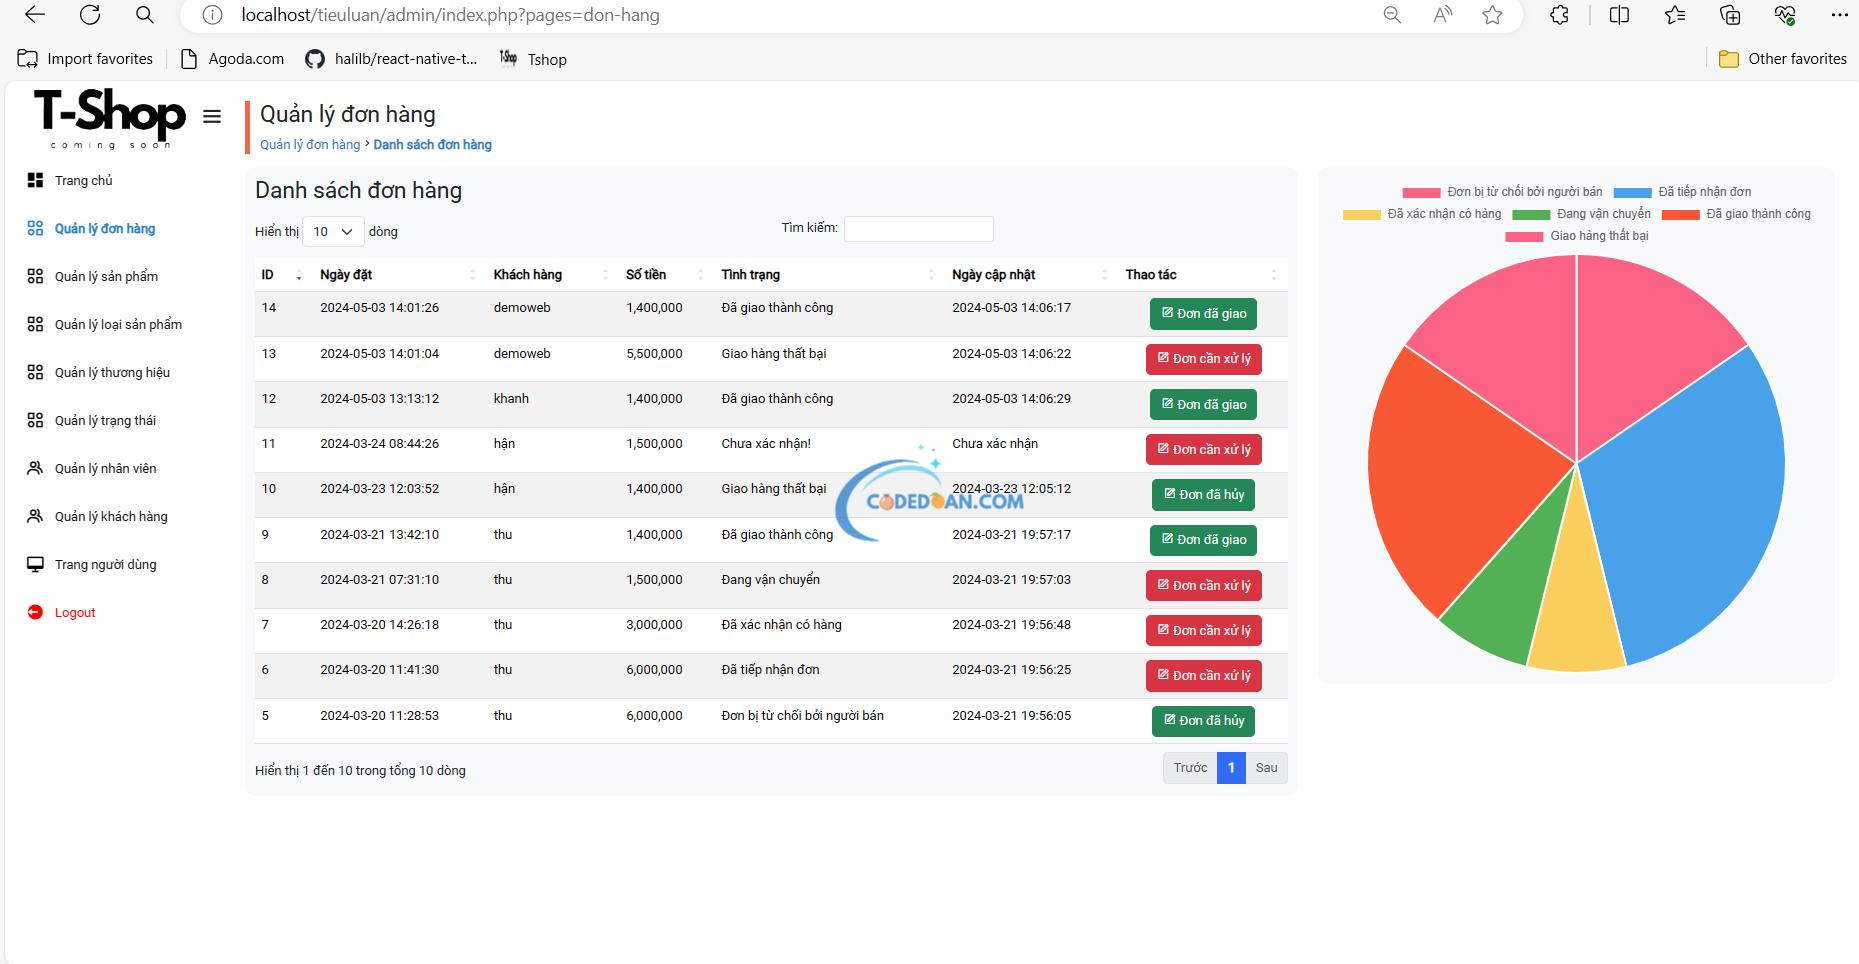Open Quản lý loại sản phẩm menu item

(x=118, y=324)
